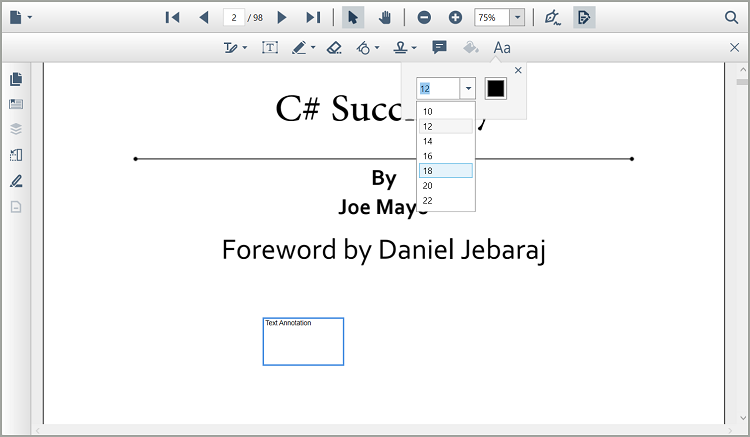The height and width of the screenshot is (437, 750).
Task: Open the page thumbnails panel
Action: pos(16,79)
